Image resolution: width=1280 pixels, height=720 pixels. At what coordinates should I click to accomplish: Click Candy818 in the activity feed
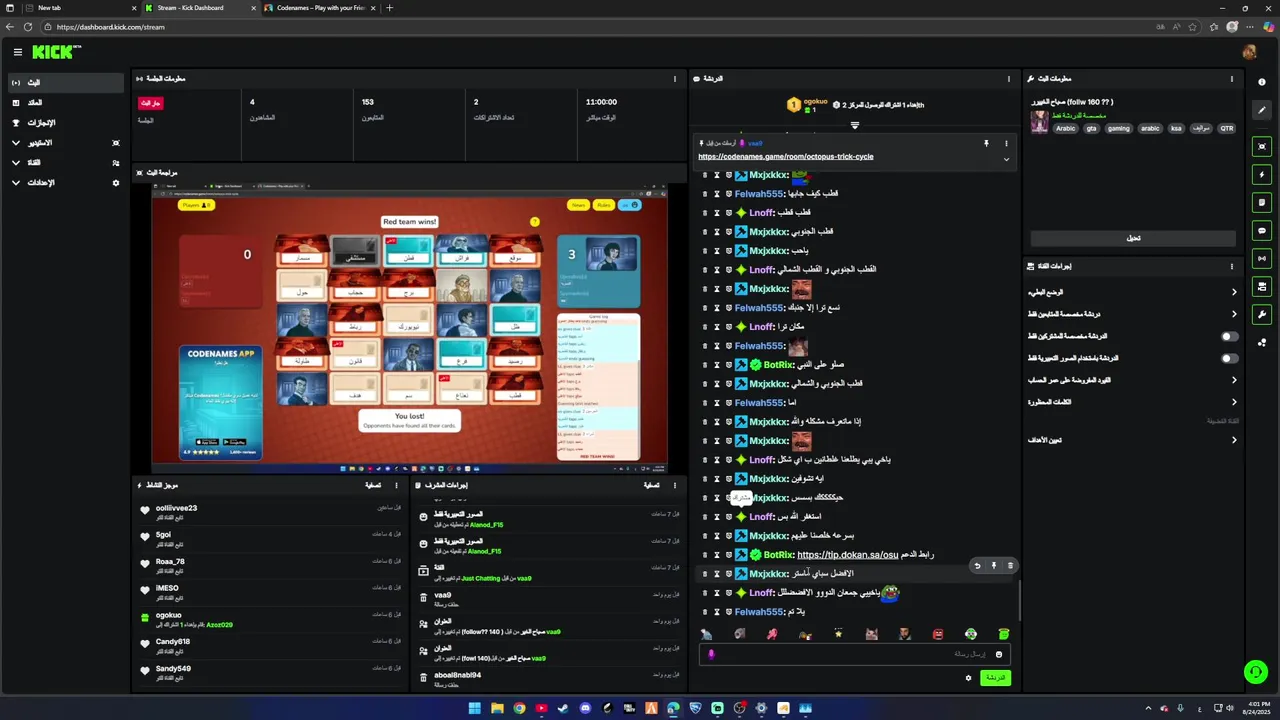pyautogui.click(x=173, y=642)
